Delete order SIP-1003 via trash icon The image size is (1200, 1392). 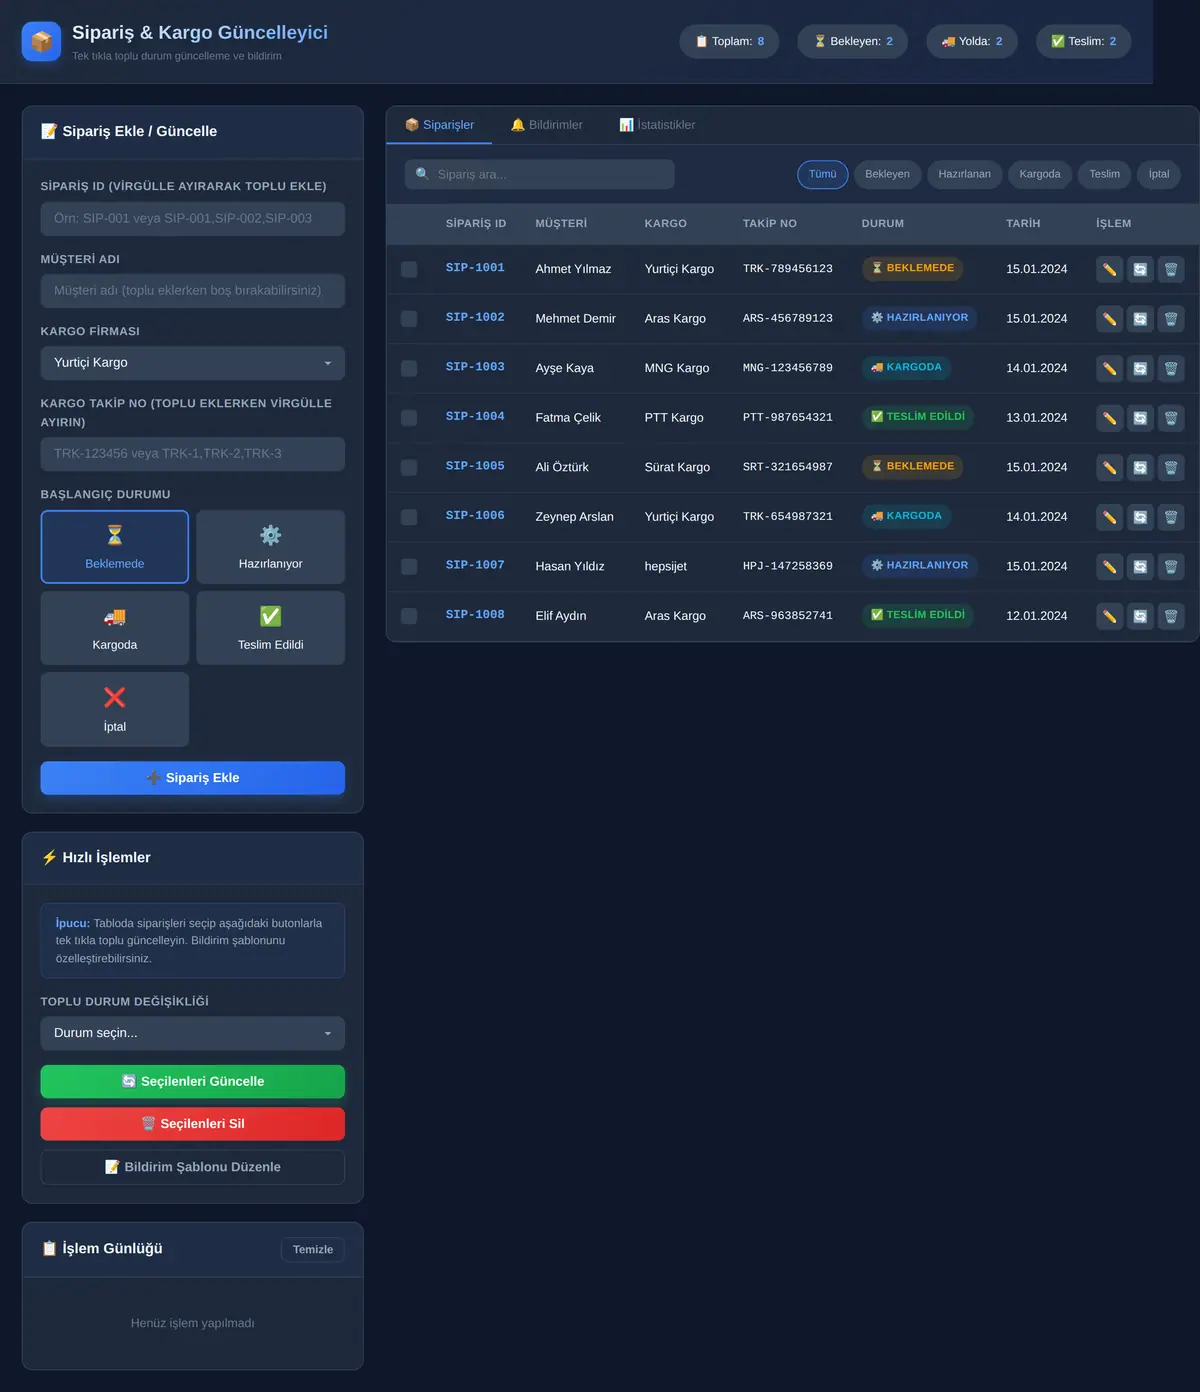[x=1171, y=368]
